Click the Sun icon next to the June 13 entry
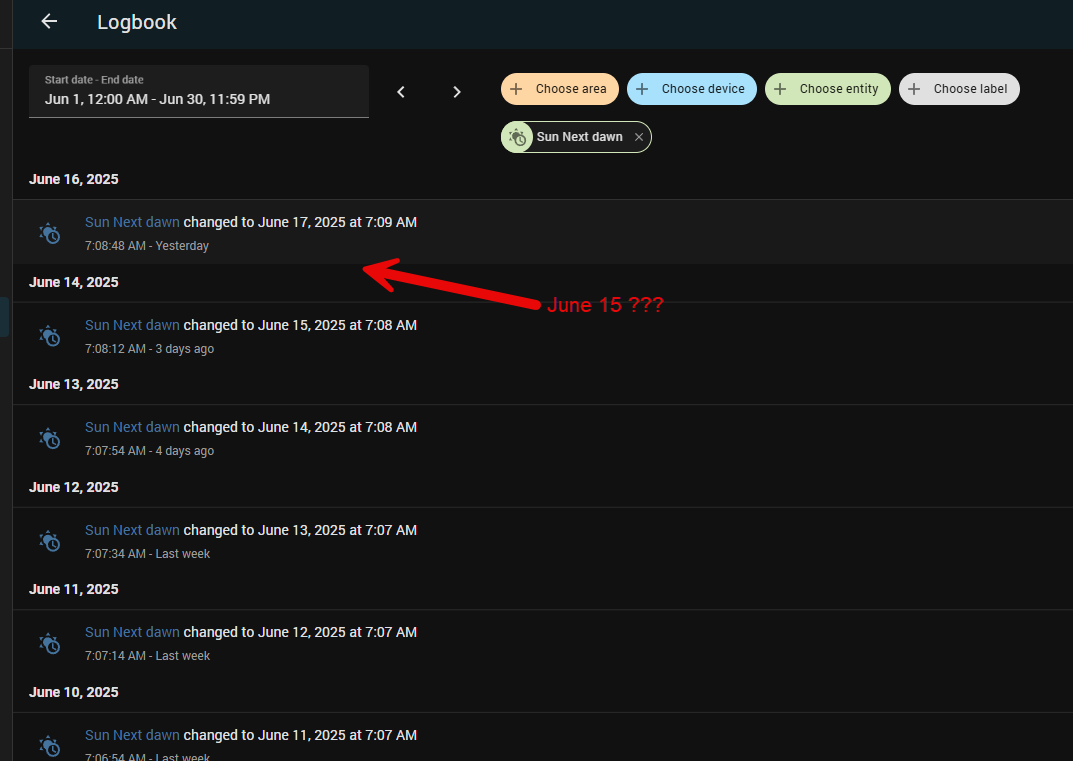This screenshot has width=1073, height=761. pos(49,437)
